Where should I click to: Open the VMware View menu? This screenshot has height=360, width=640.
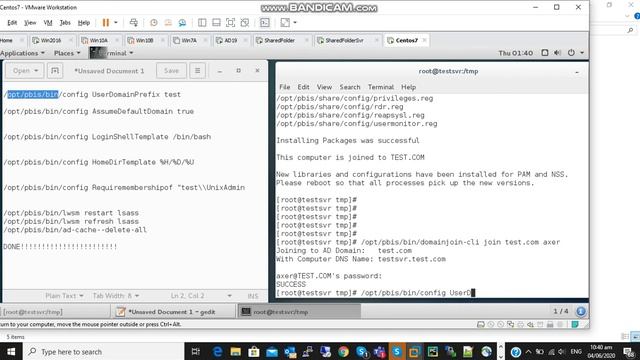click(30, 23)
